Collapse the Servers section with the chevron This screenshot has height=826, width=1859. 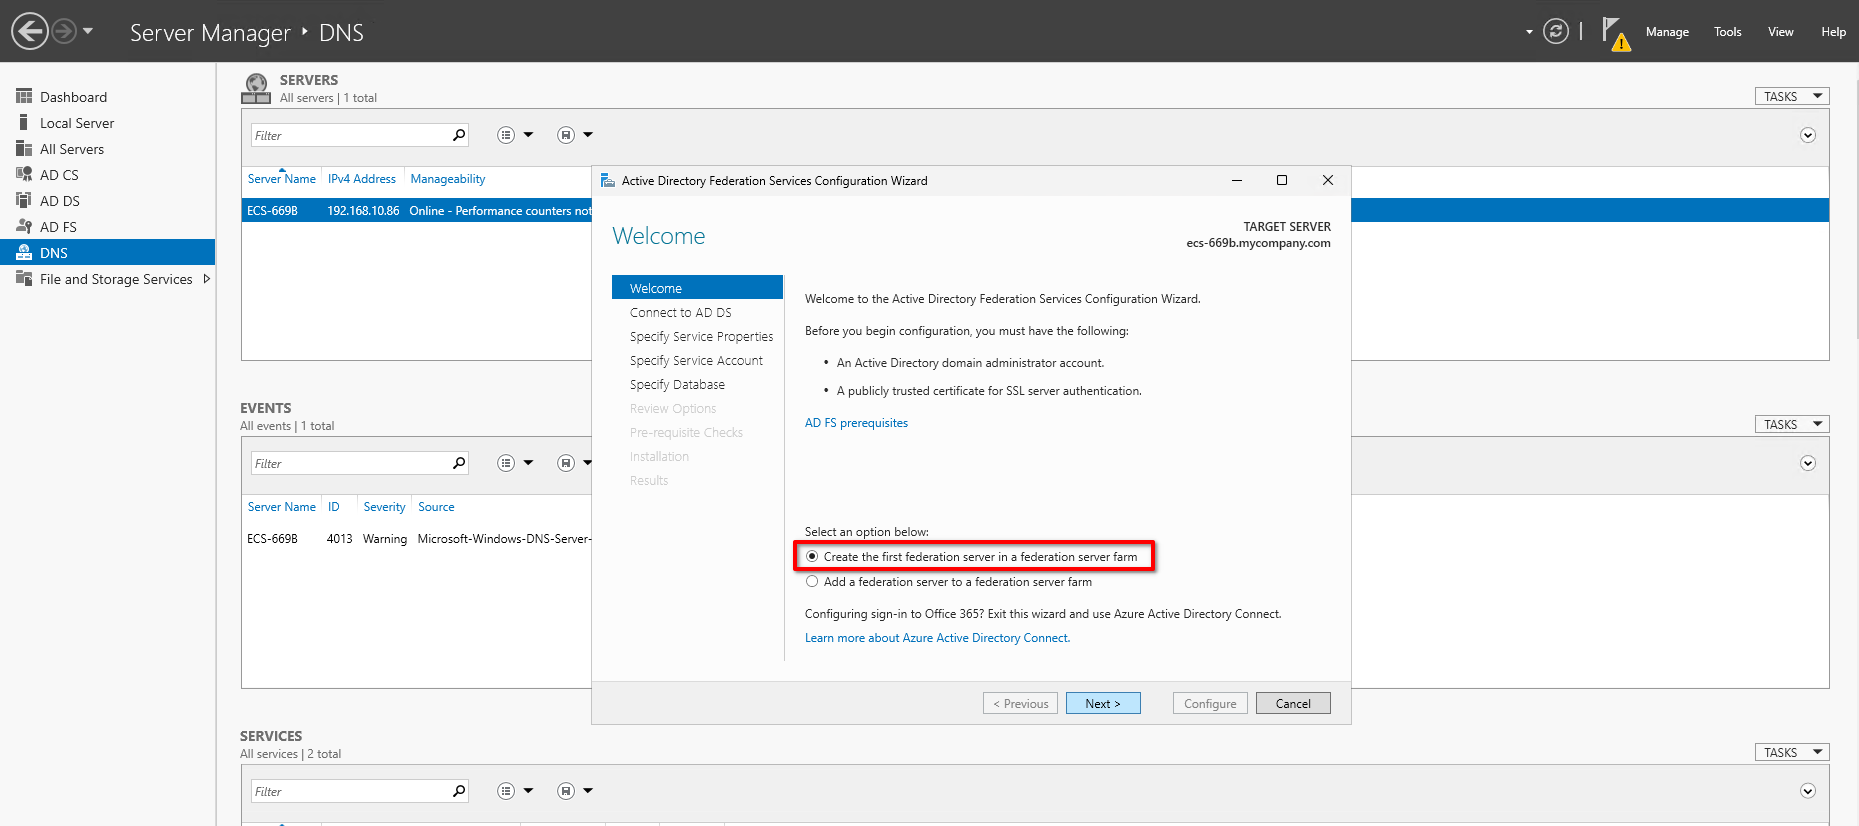pyautogui.click(x=1807, y=135)
